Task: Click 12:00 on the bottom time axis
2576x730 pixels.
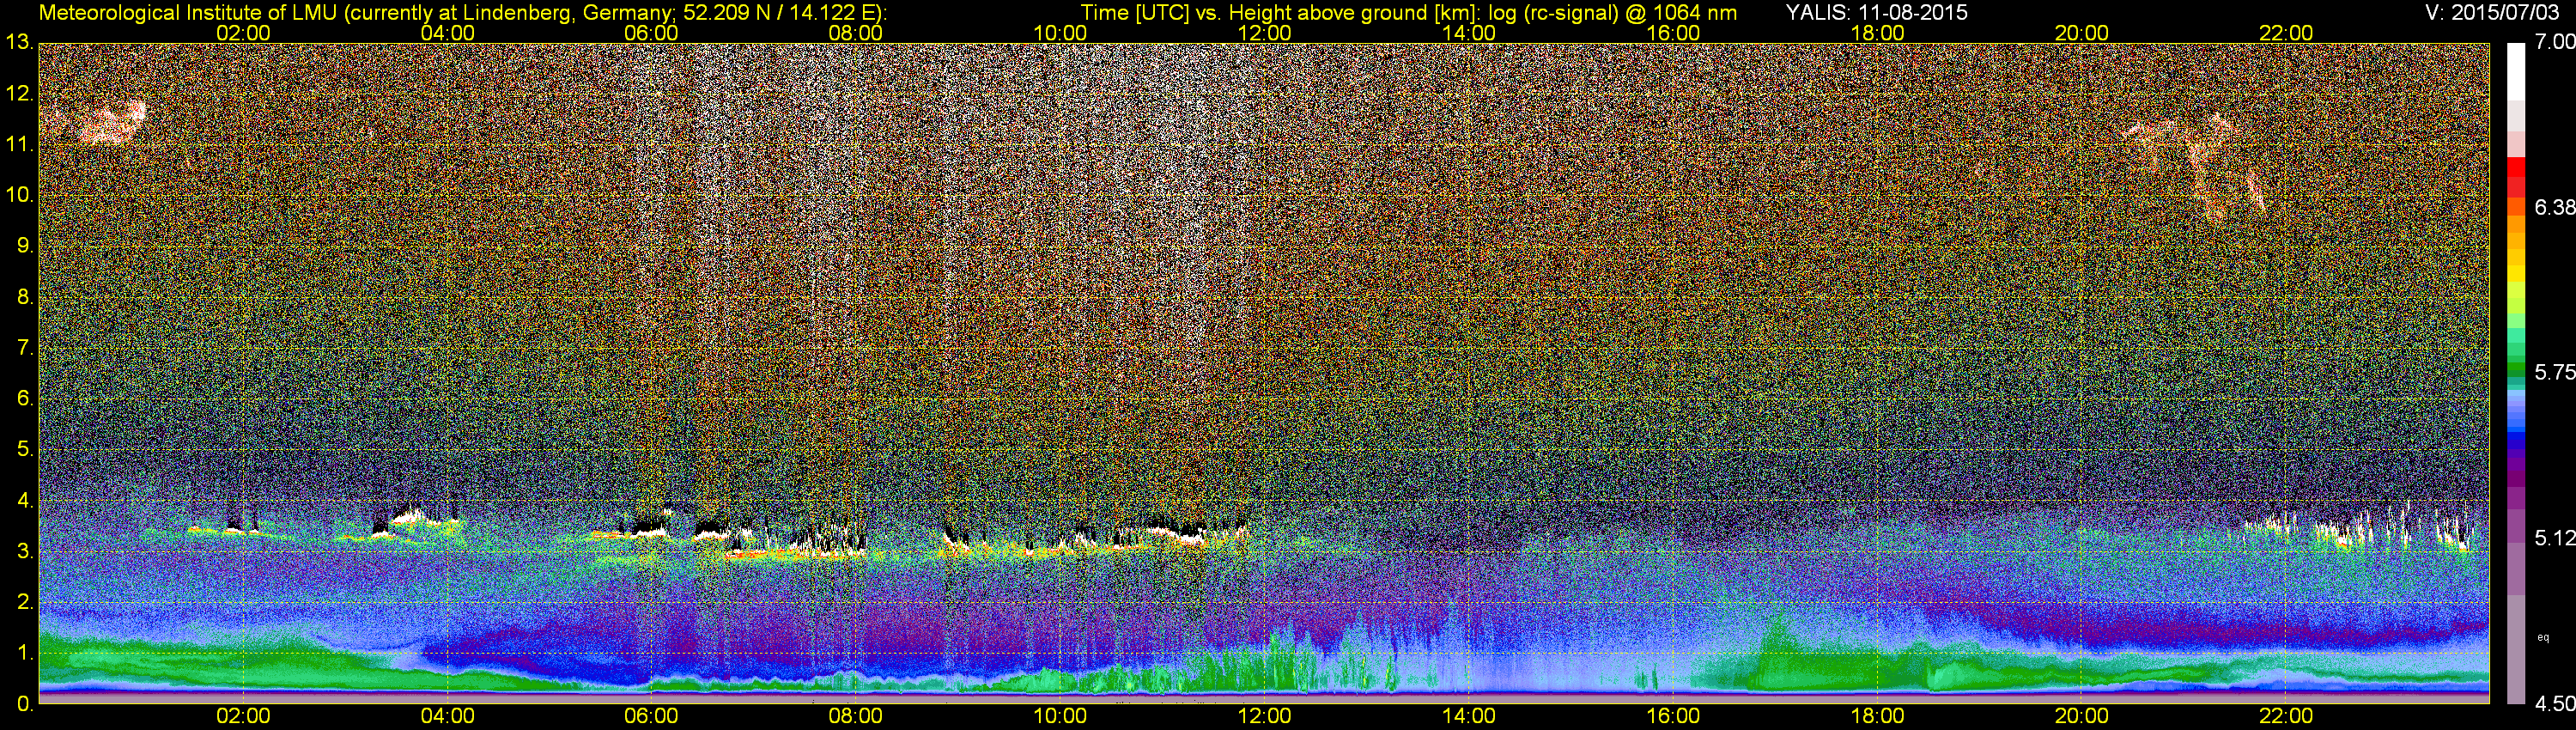Action: click(1264, 717)
